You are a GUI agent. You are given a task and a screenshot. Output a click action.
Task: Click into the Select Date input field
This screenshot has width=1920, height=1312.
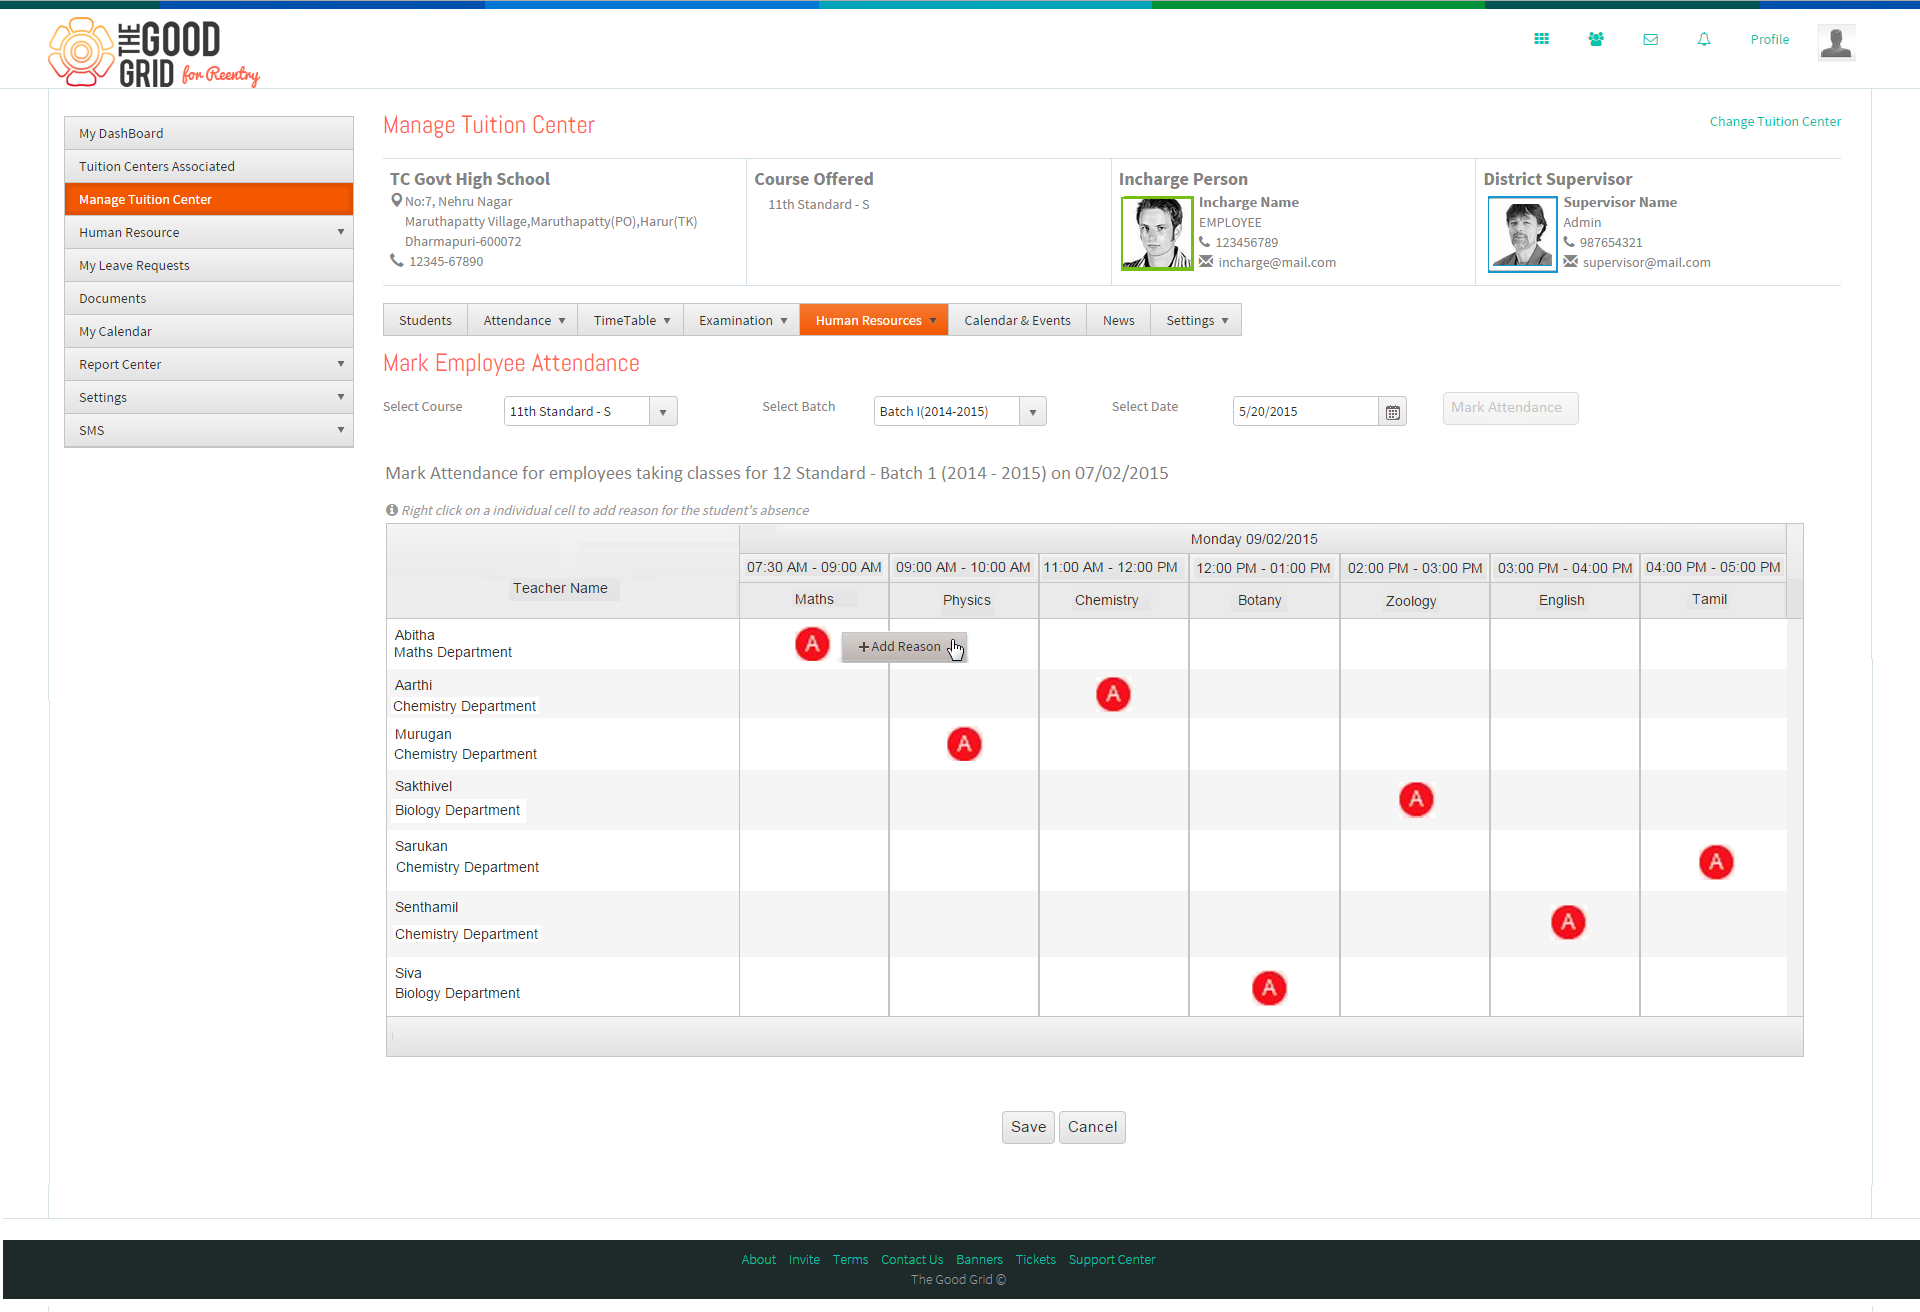(x=1306, y=412)
